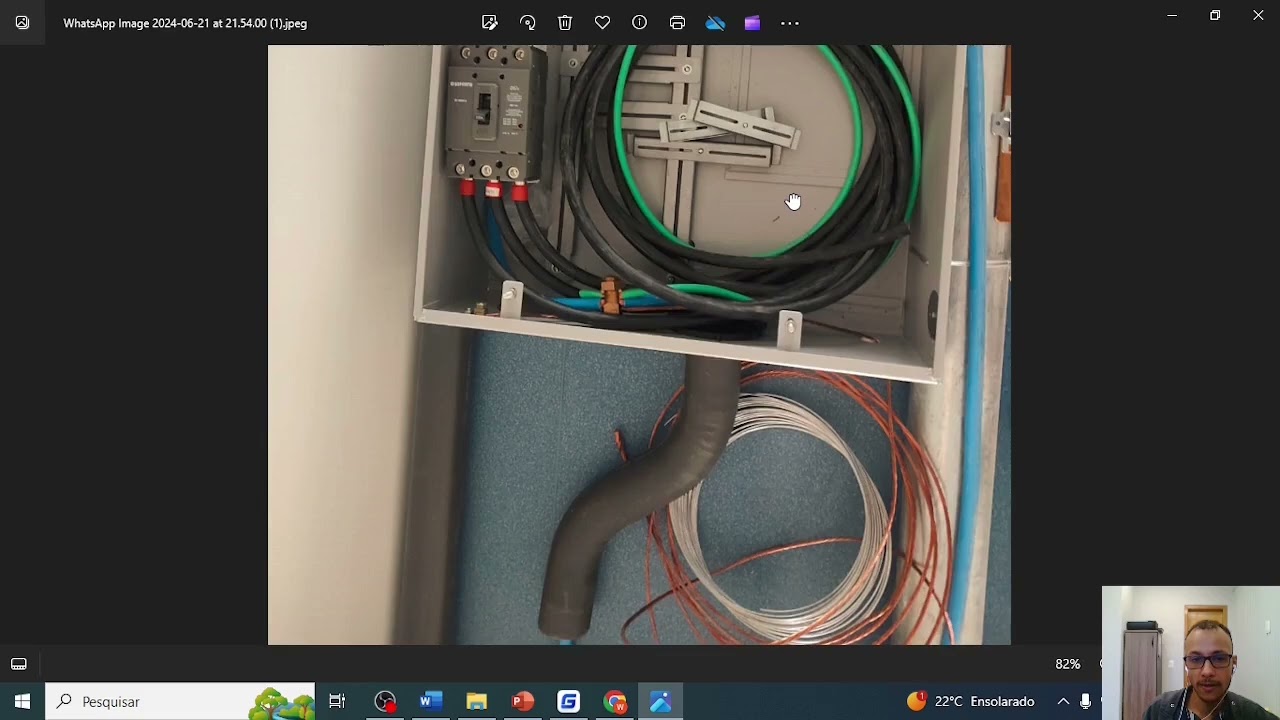
Task: Click the Pesquisar search box
Action: click(x=180, y=701)
